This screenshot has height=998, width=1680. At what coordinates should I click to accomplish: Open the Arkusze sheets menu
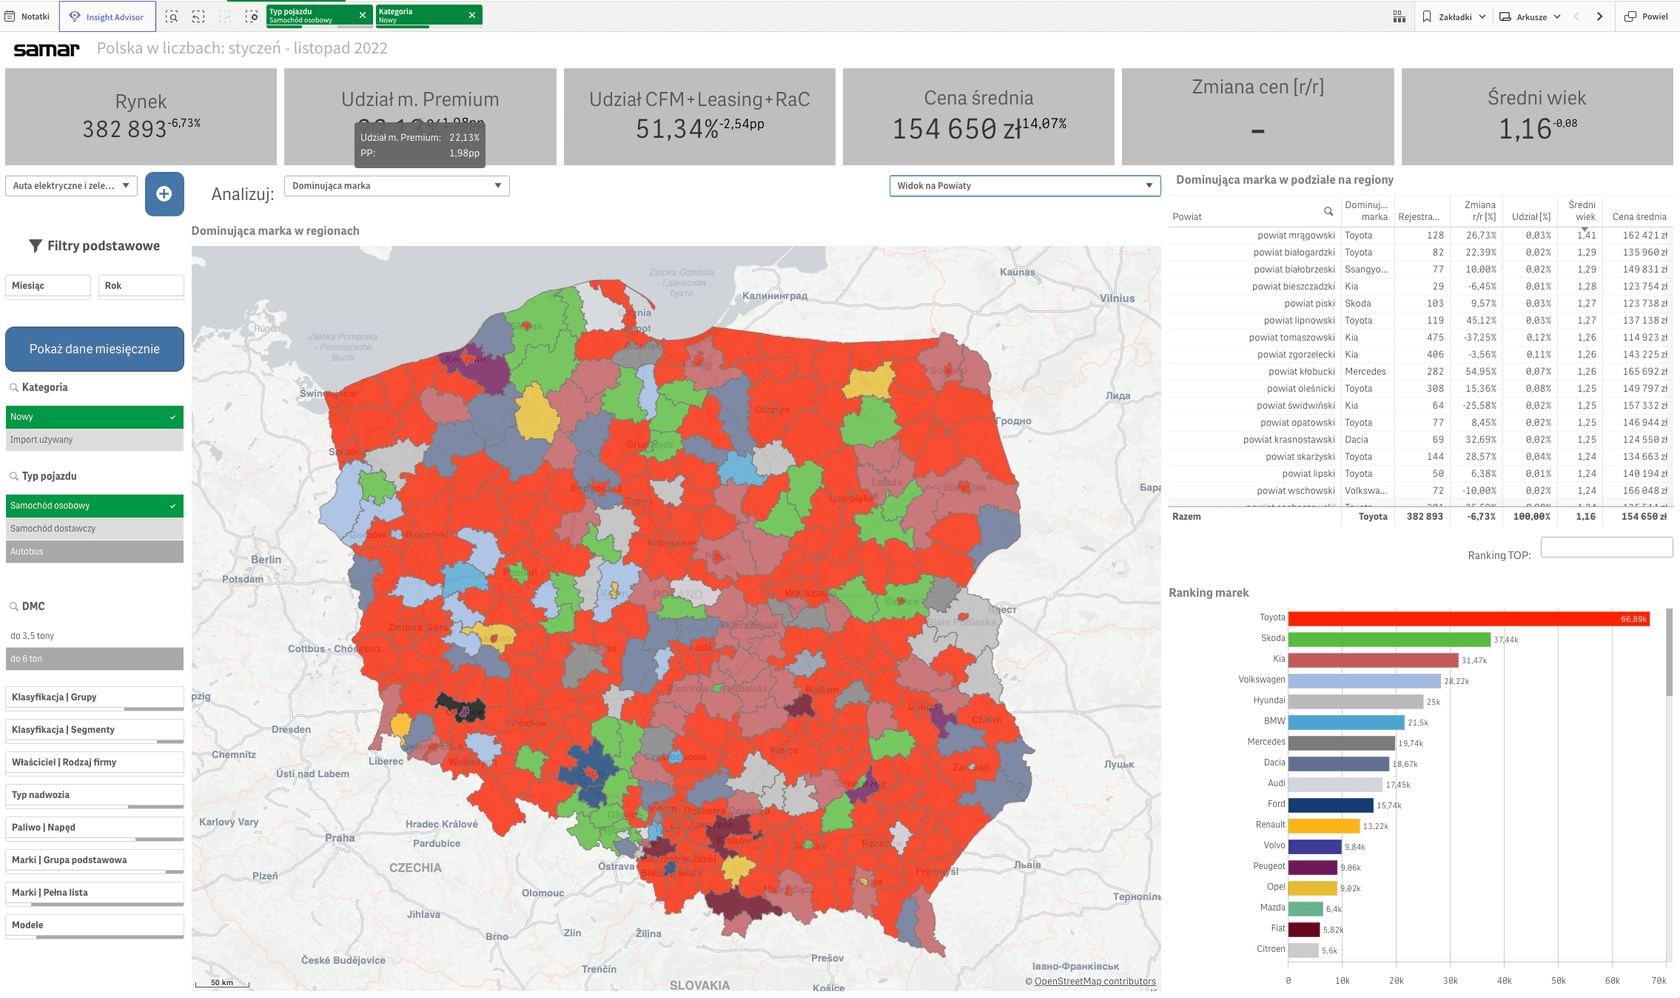pos(1530,16)
